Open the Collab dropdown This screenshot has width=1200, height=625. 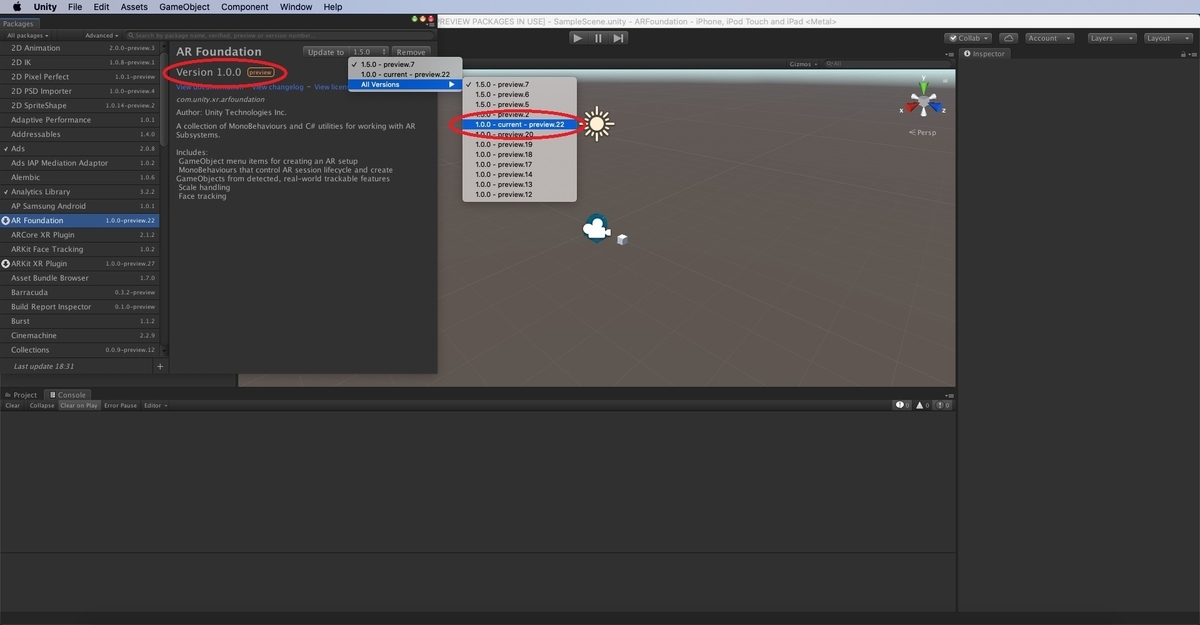(x=968, y=38)
